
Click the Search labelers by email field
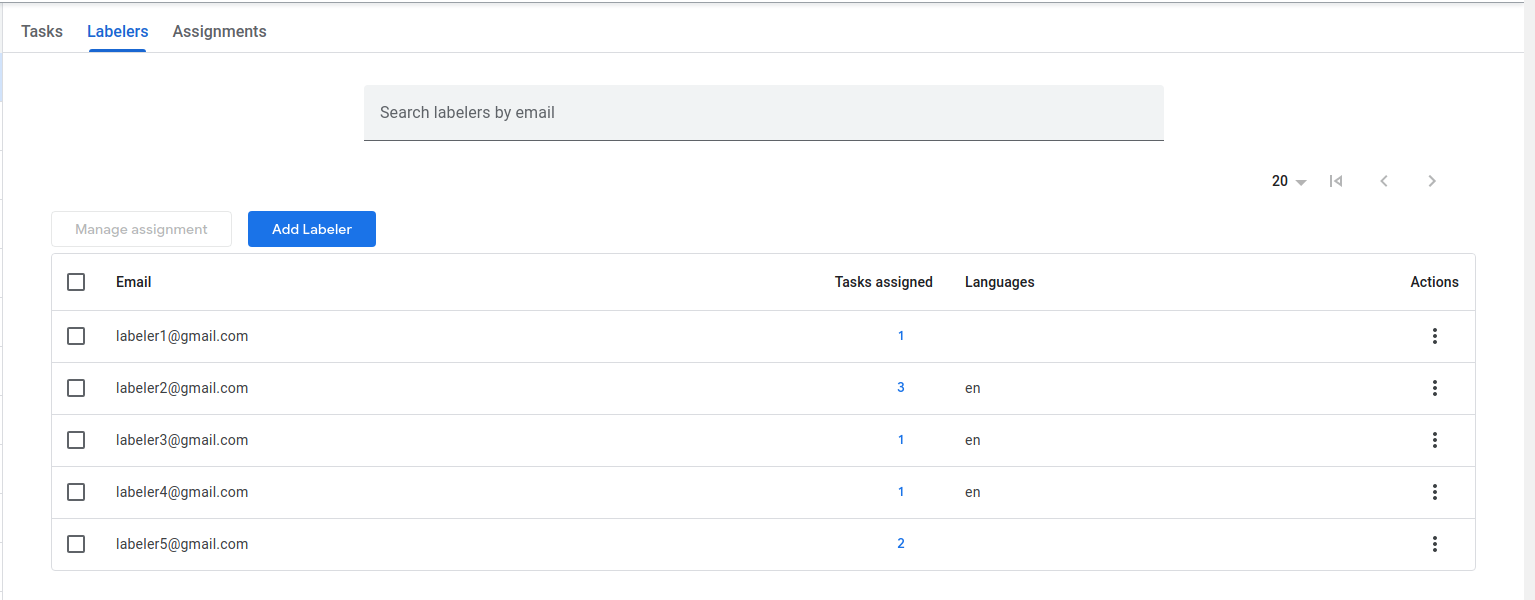pos(763,113)
